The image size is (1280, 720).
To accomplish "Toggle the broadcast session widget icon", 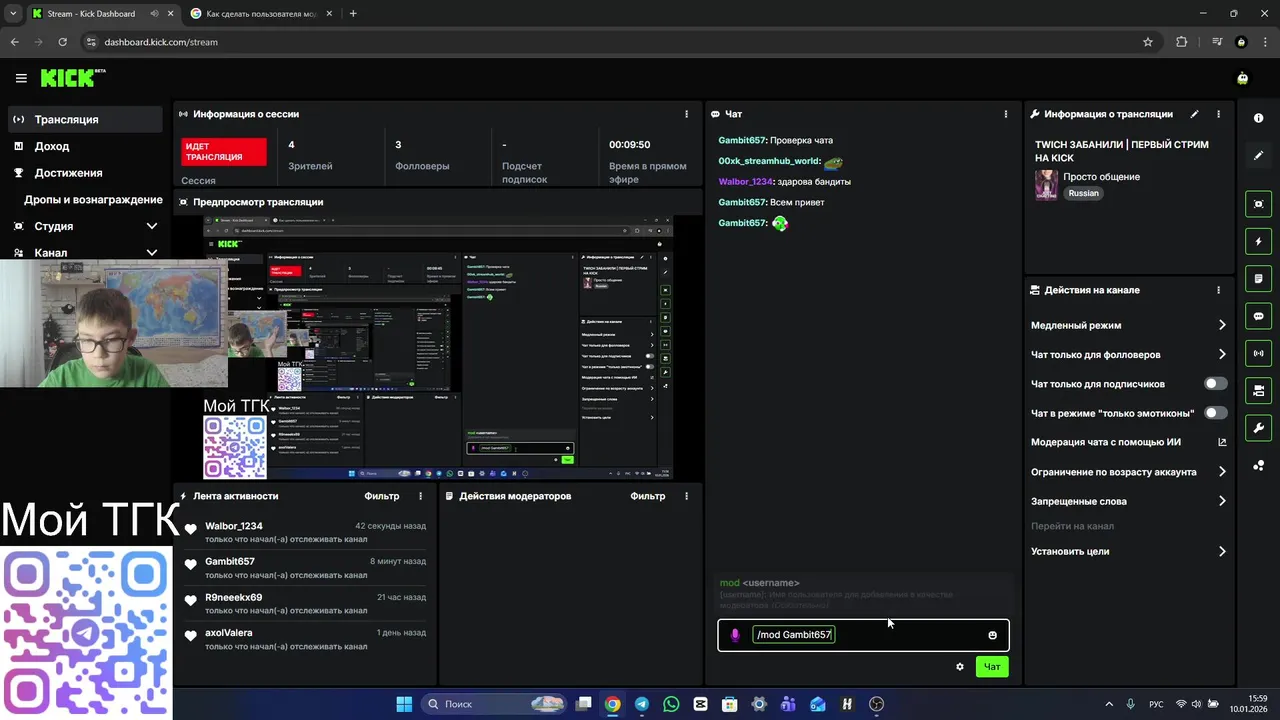I will coord(1258,353).
